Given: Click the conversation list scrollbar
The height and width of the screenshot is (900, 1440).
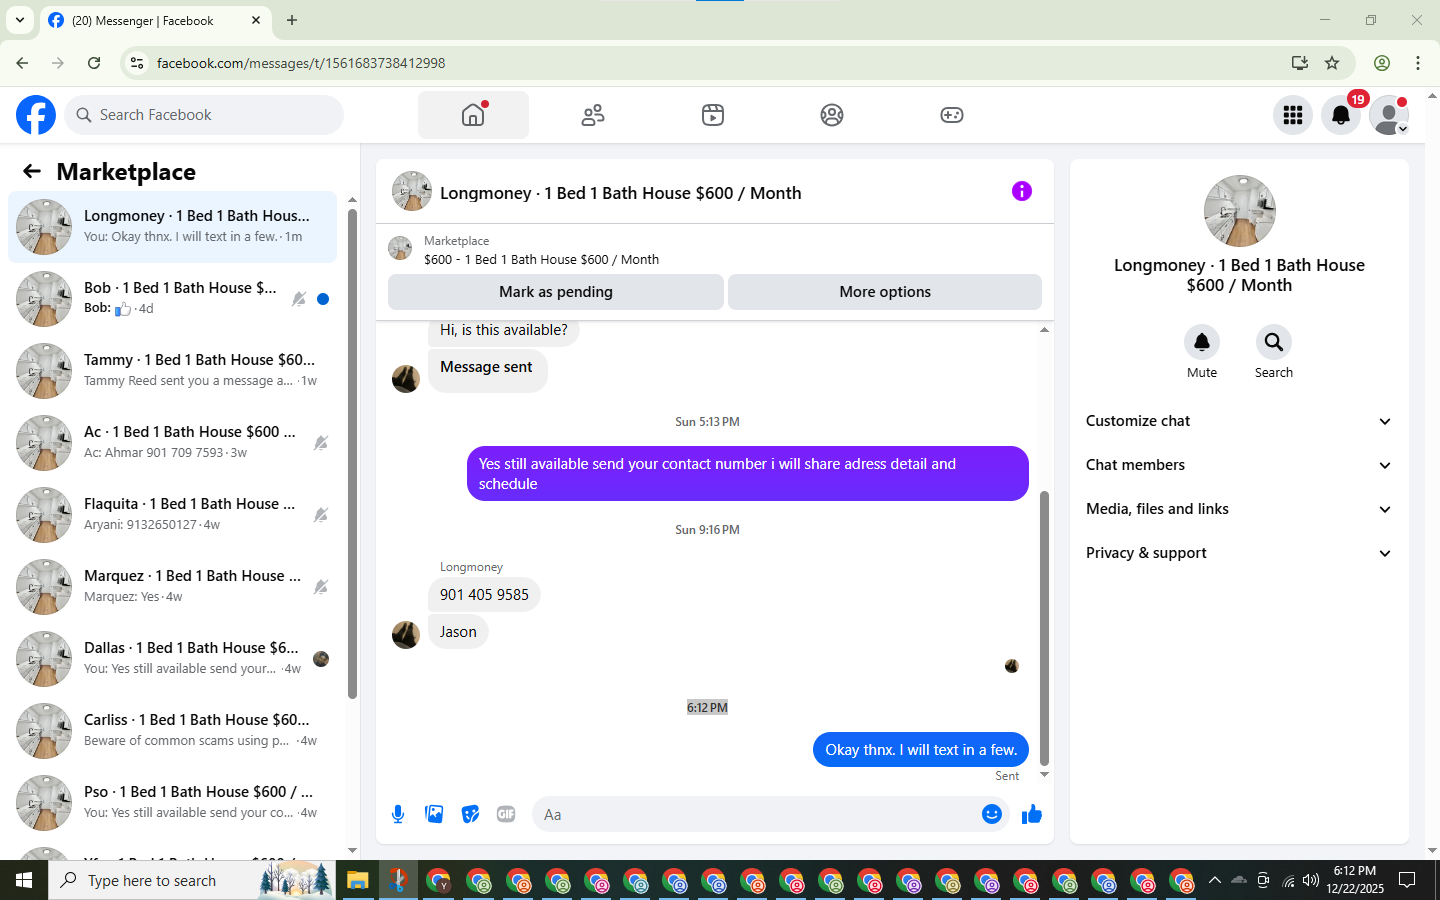Looking at the screenshot, I should pyautogui.click(x=352, y=453).
